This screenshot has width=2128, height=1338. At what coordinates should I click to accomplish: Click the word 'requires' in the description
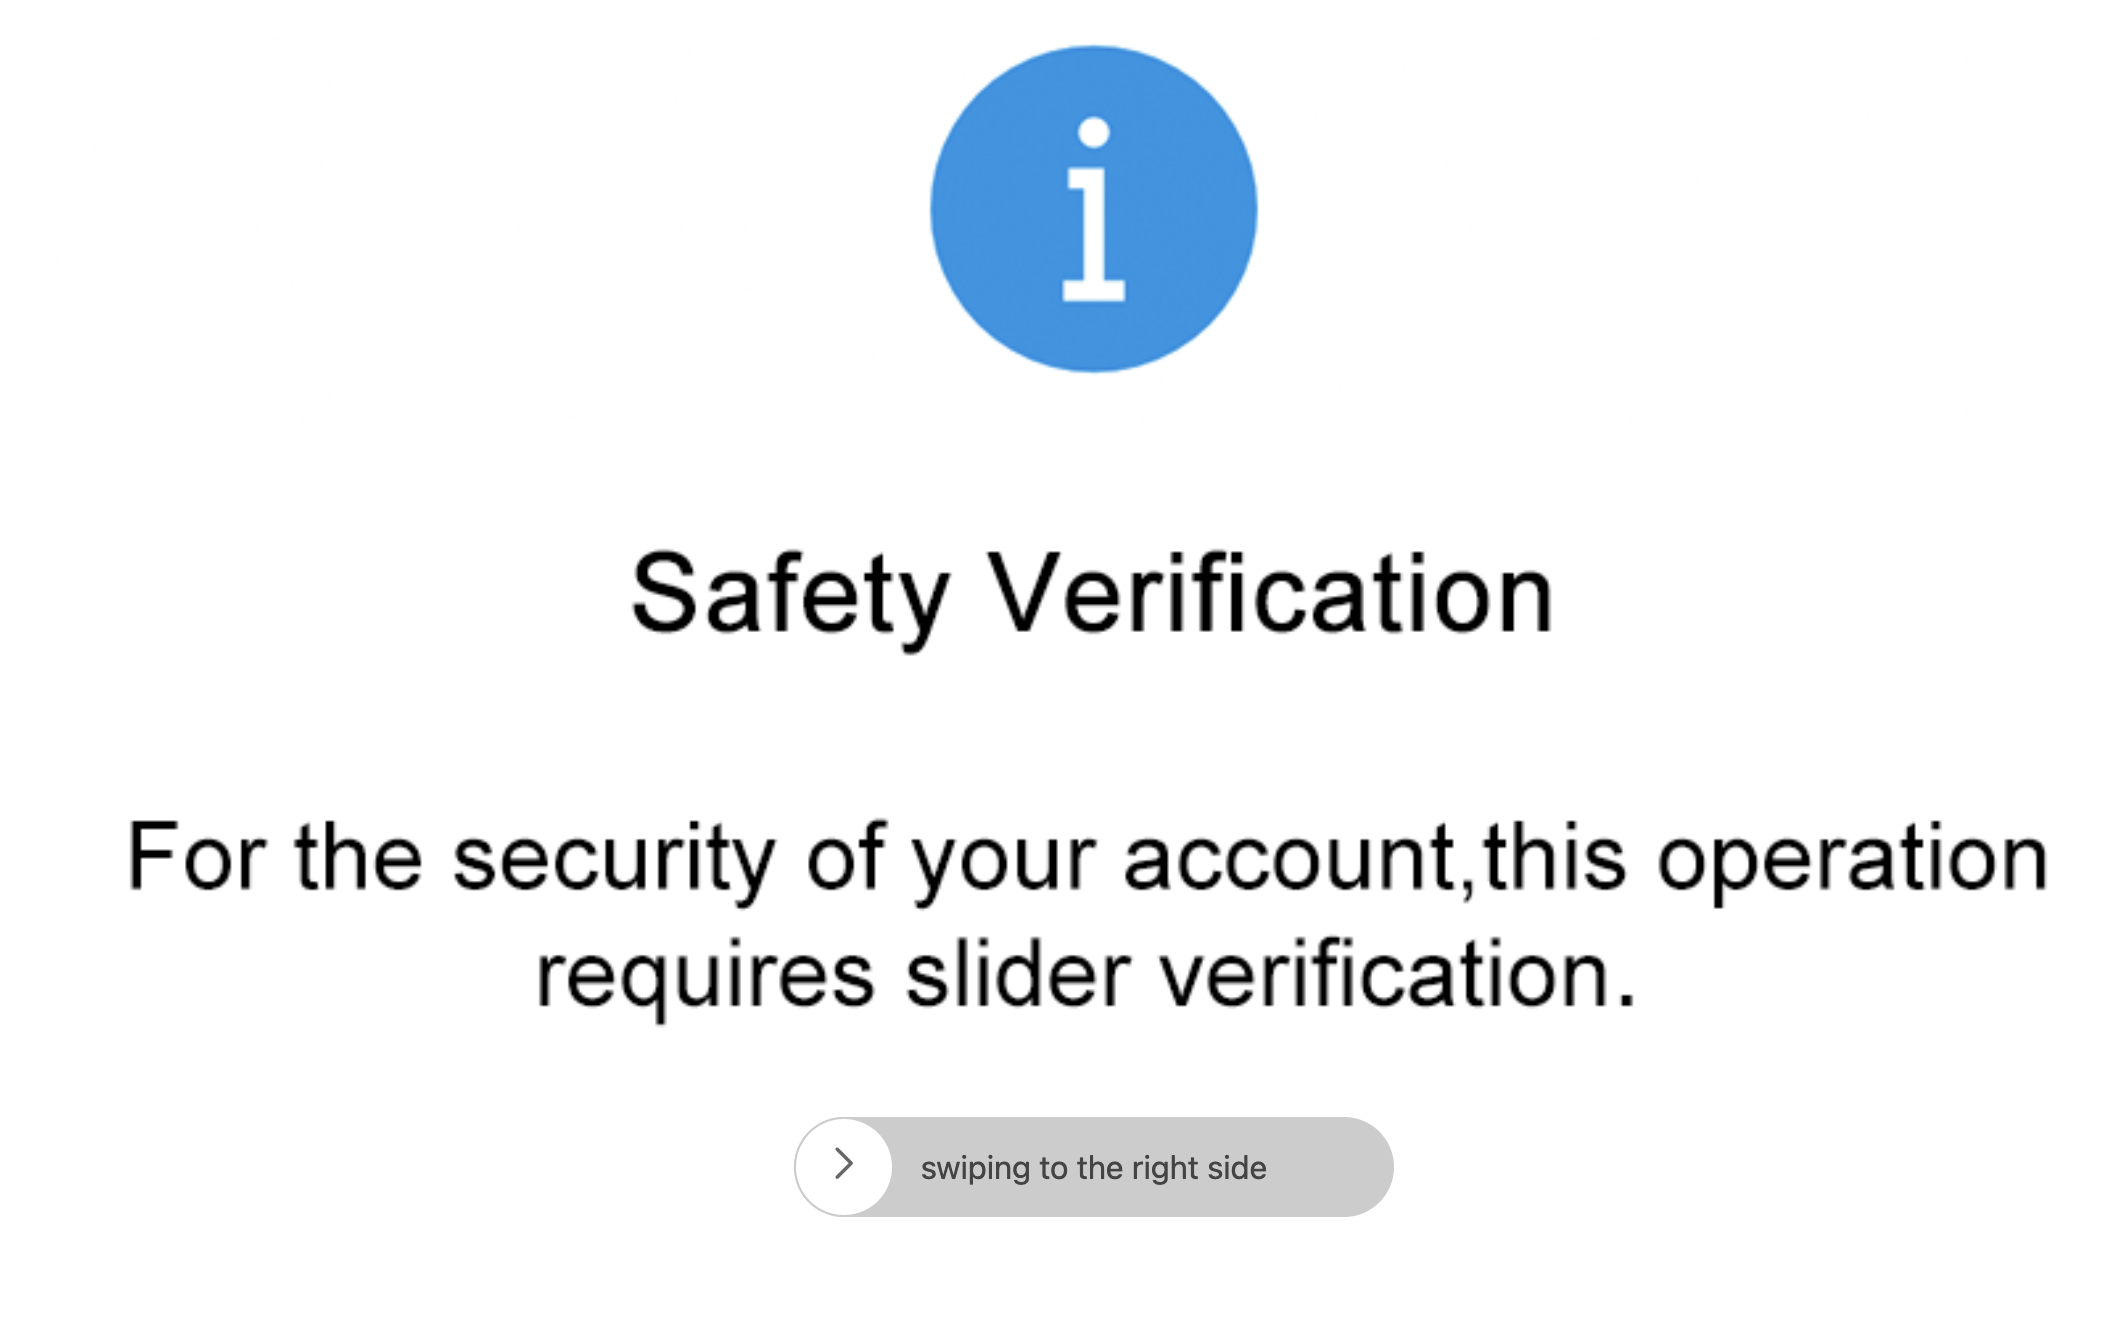[705, 978]
